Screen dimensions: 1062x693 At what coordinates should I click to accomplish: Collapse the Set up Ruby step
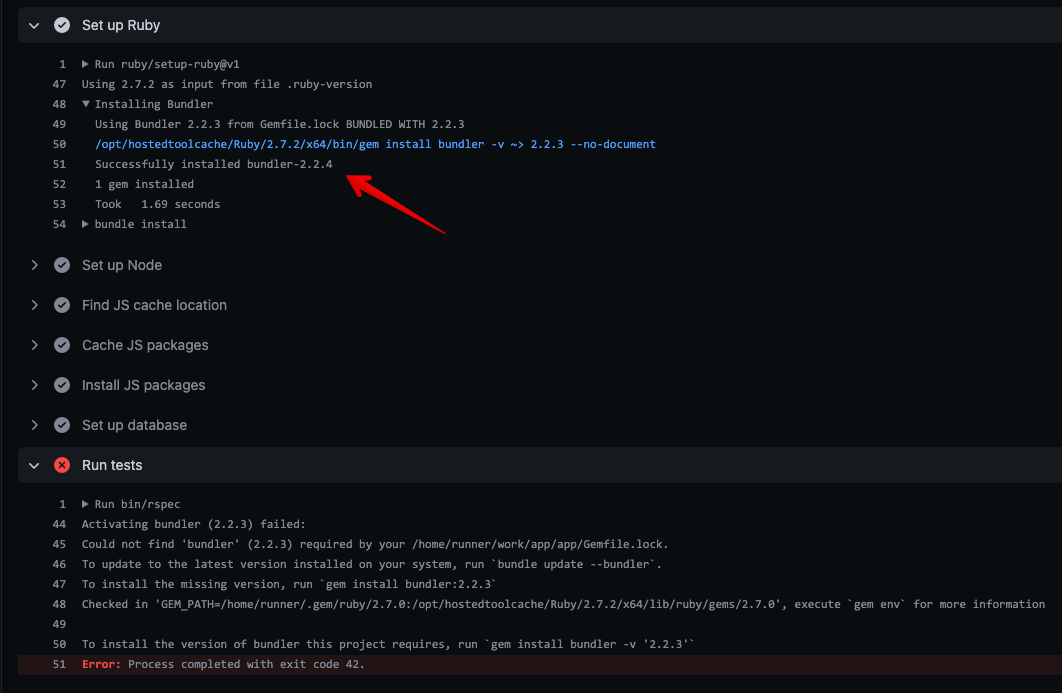(x=34, y=26)
